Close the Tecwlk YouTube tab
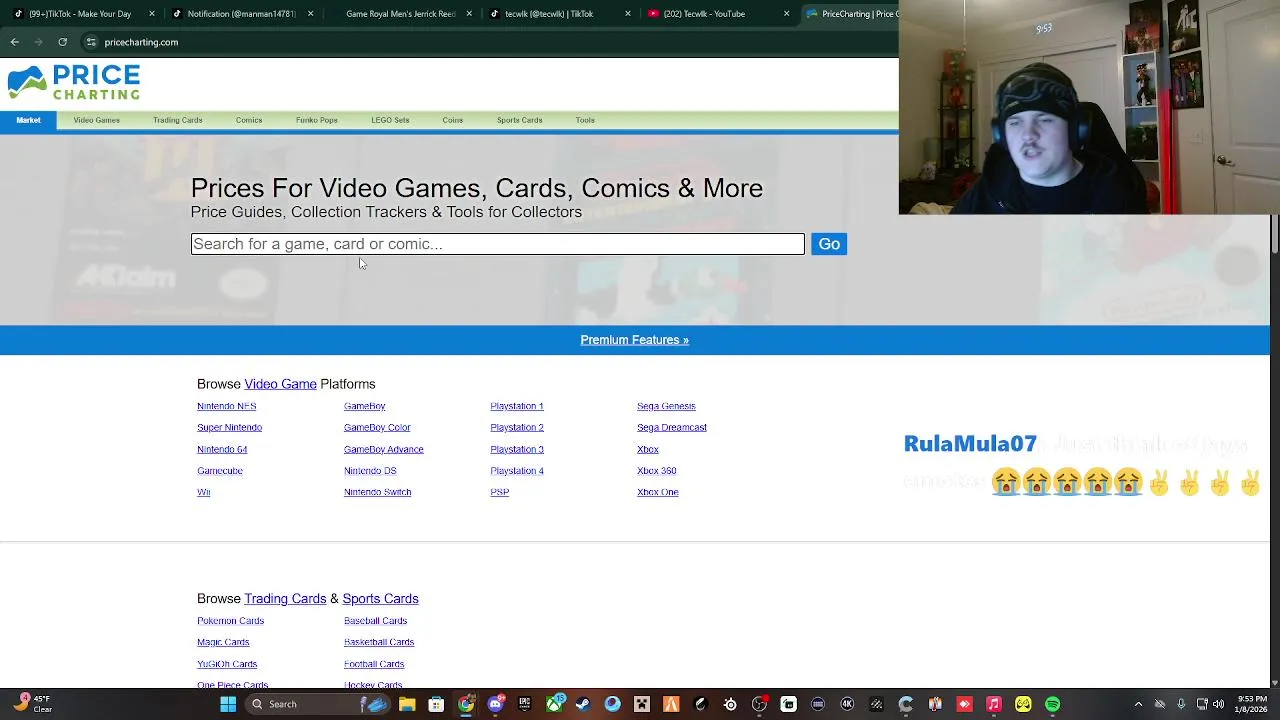The image size is (1280, 720). pyautogui.click(x=786, y=14)
